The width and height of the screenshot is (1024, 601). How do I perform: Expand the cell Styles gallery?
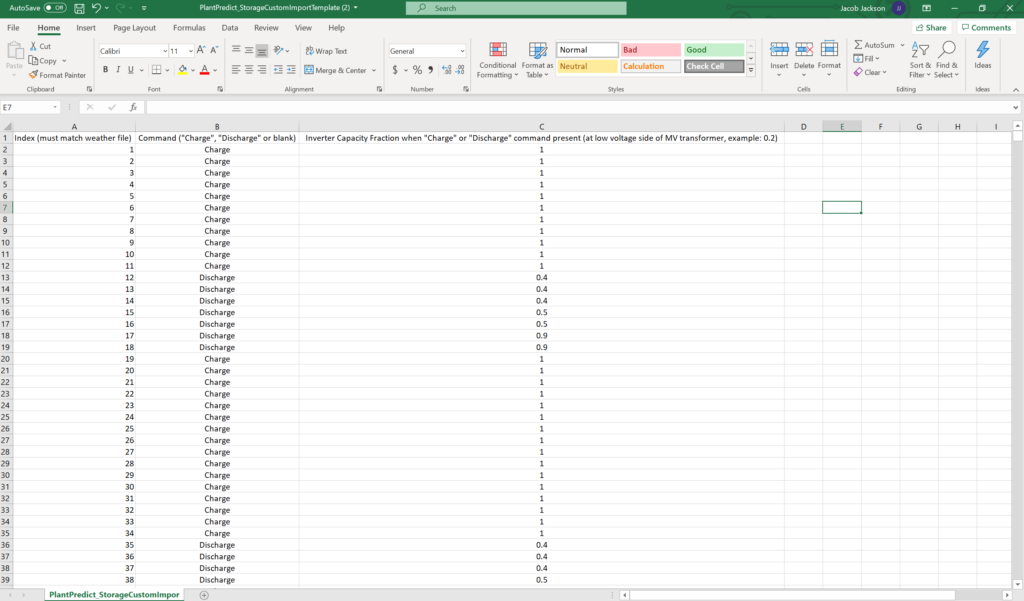pyautogui.click(x=751, y=69)
